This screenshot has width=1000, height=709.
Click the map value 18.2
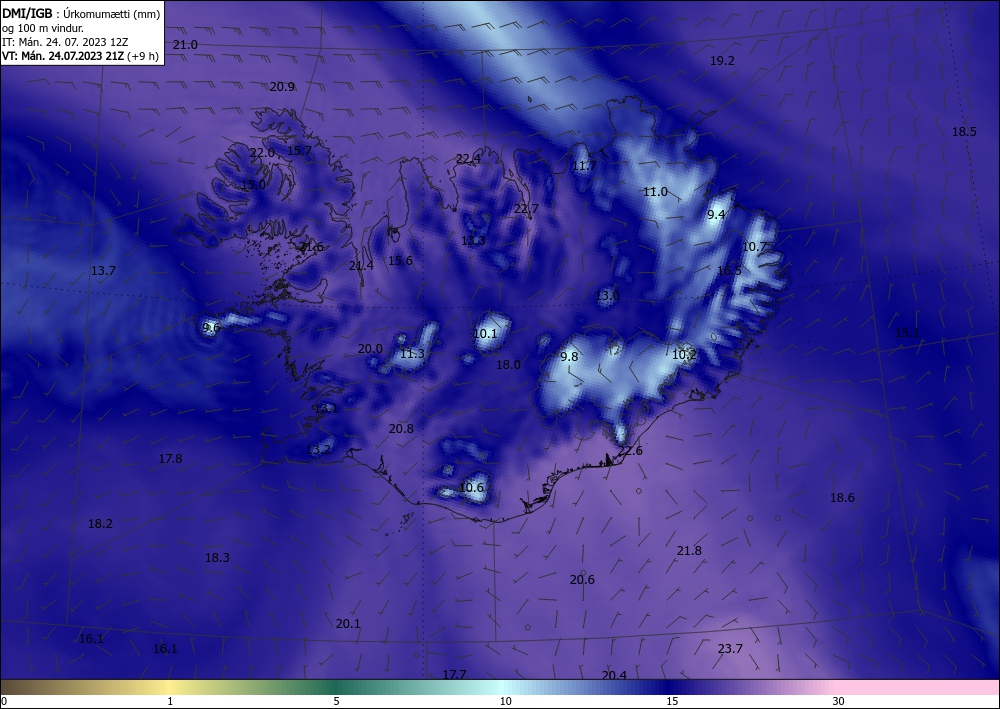pyautogui.click(x=100, y=524)
